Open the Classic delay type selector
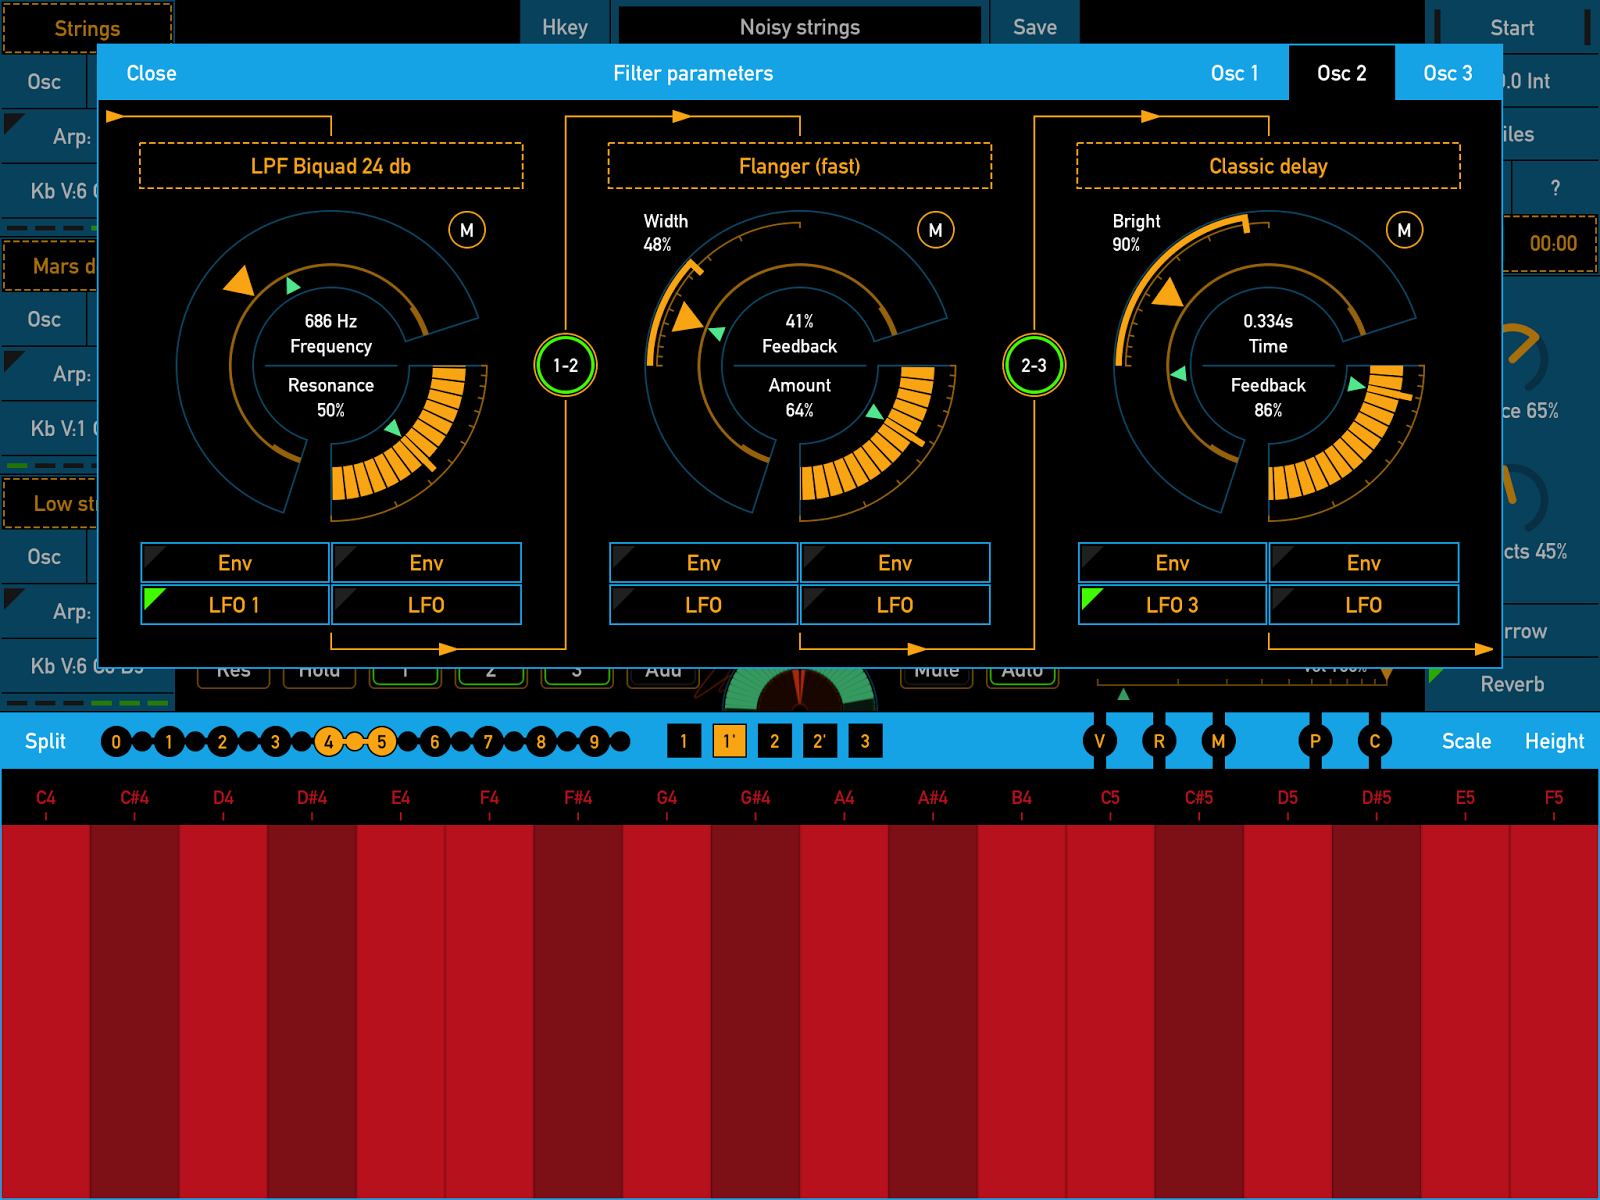The width and height of the screenshot is (1600, 1200). pyautogui.click(x=1267, y=166)
